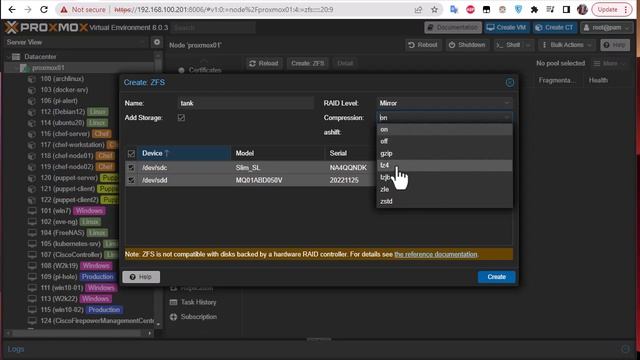
Task: Open the Certificates menu item
Action: (204, 70)
